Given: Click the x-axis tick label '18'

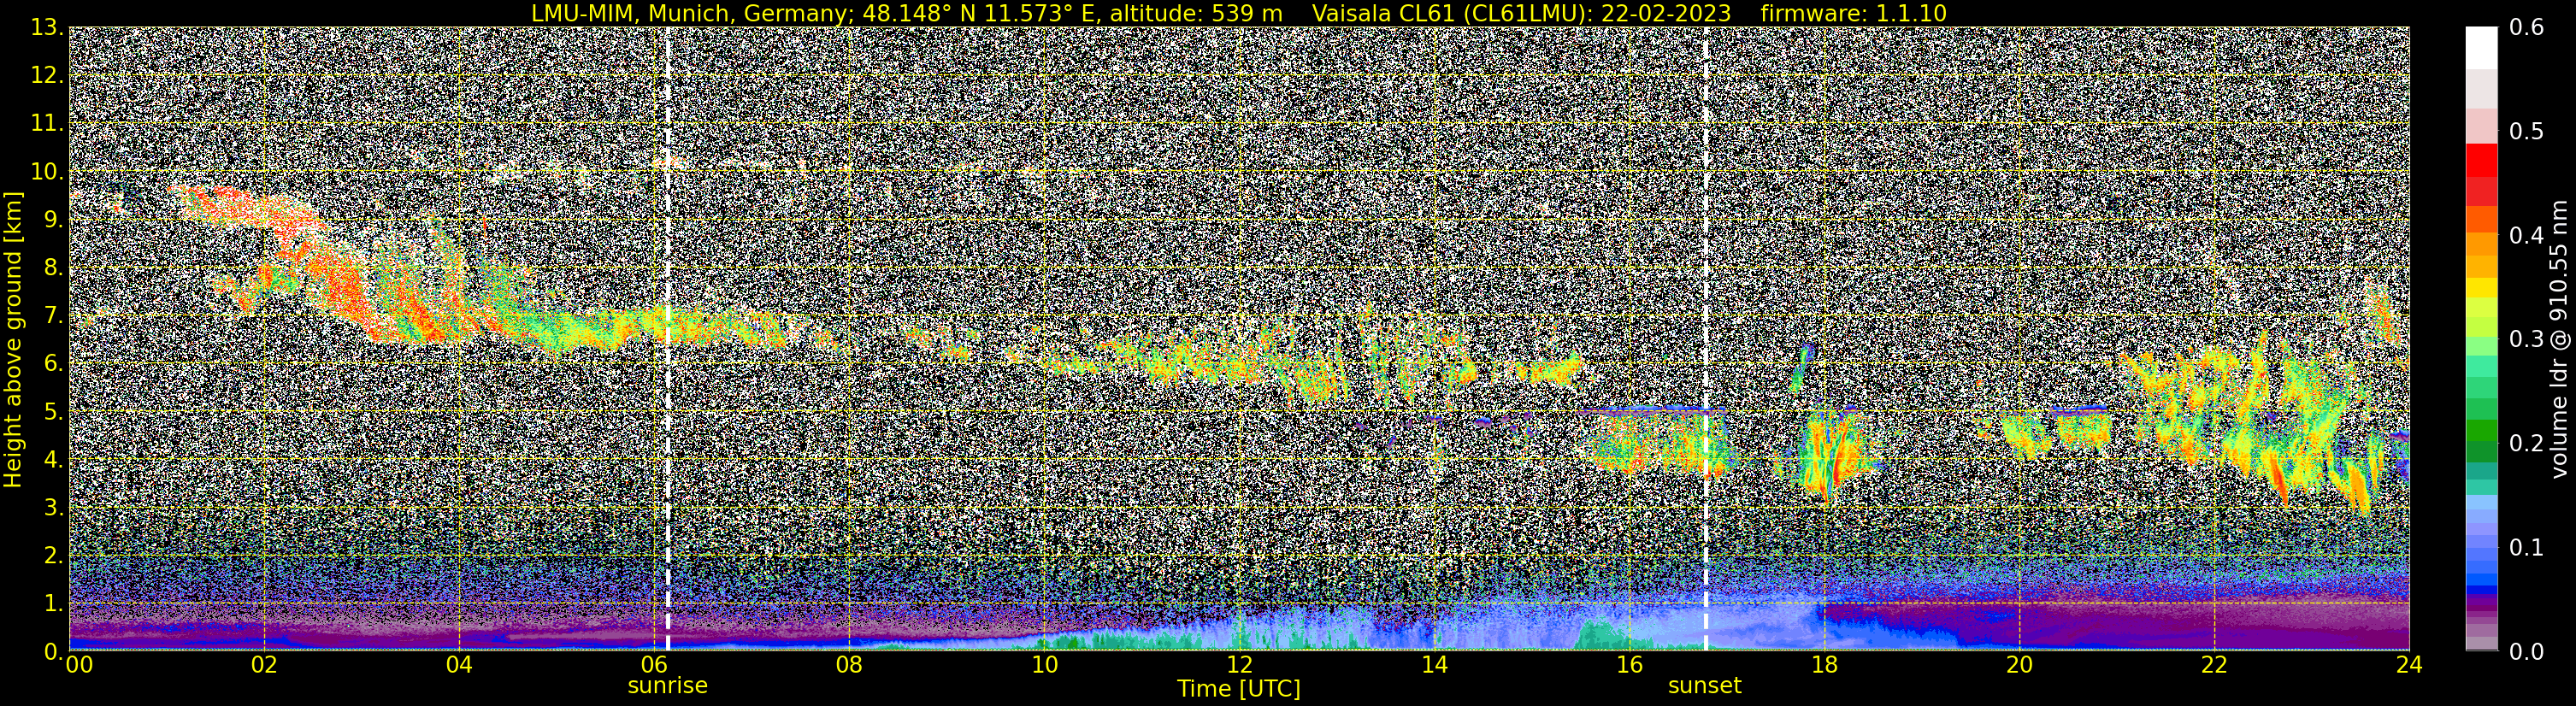Looking at the screenshot, I should 1824,665.
